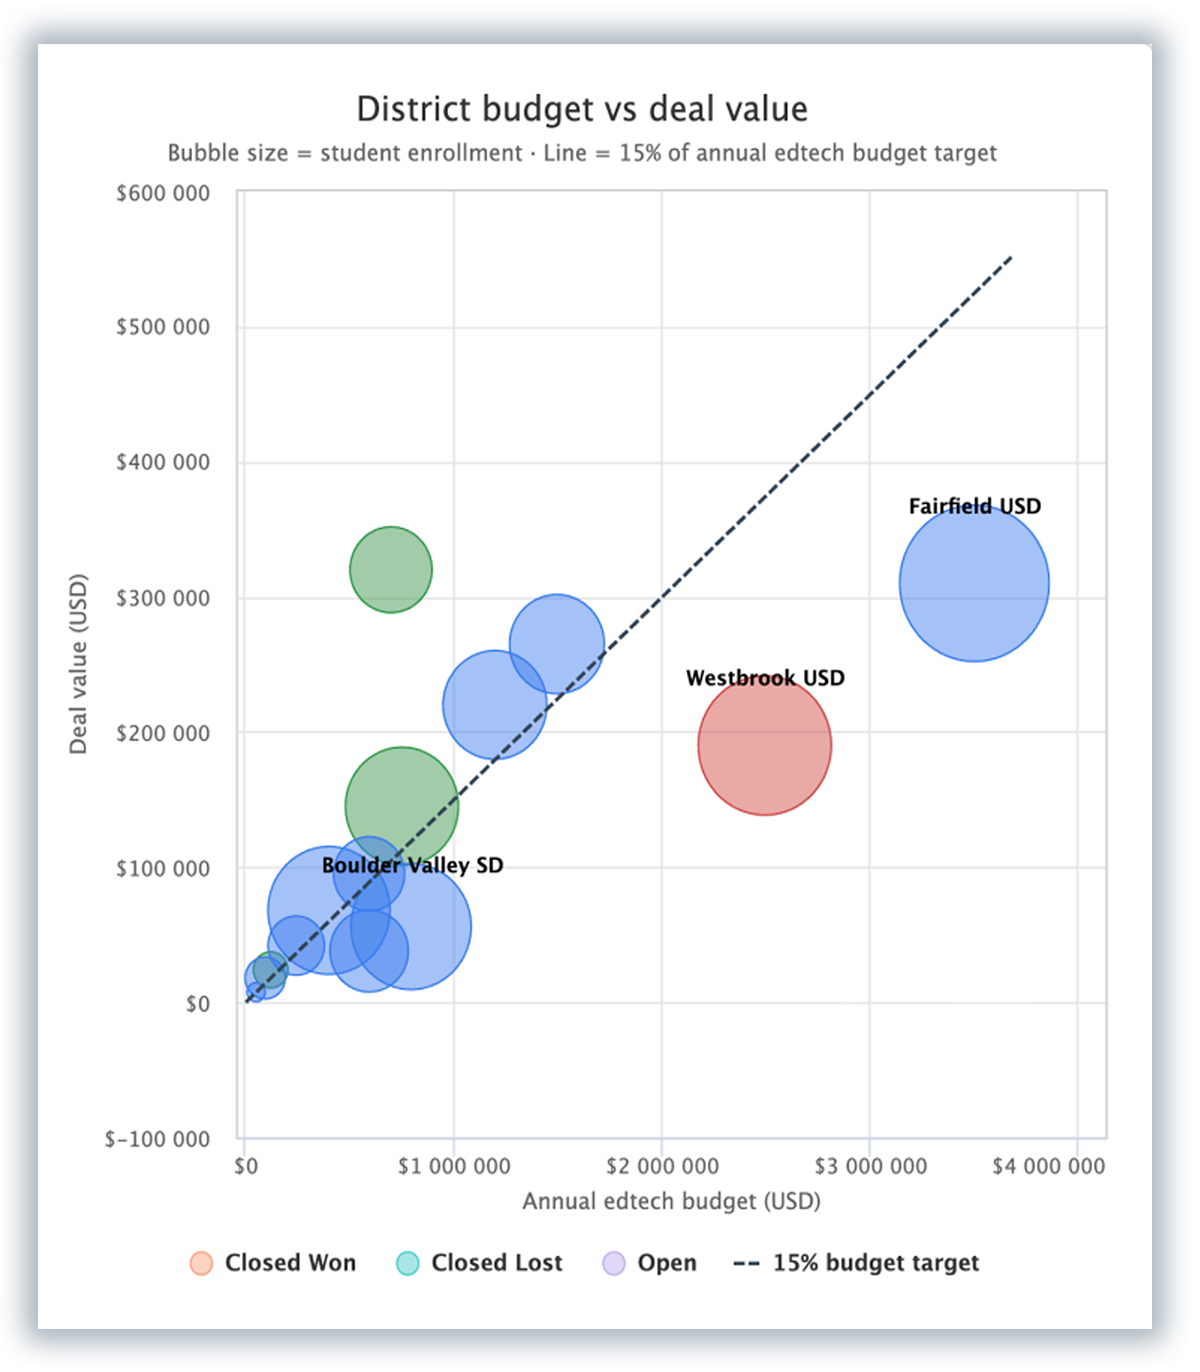Viewport: 1200px width, 1372px height.
Task: Click the $-100 000 y-axis label
Action: point(157,1139)
